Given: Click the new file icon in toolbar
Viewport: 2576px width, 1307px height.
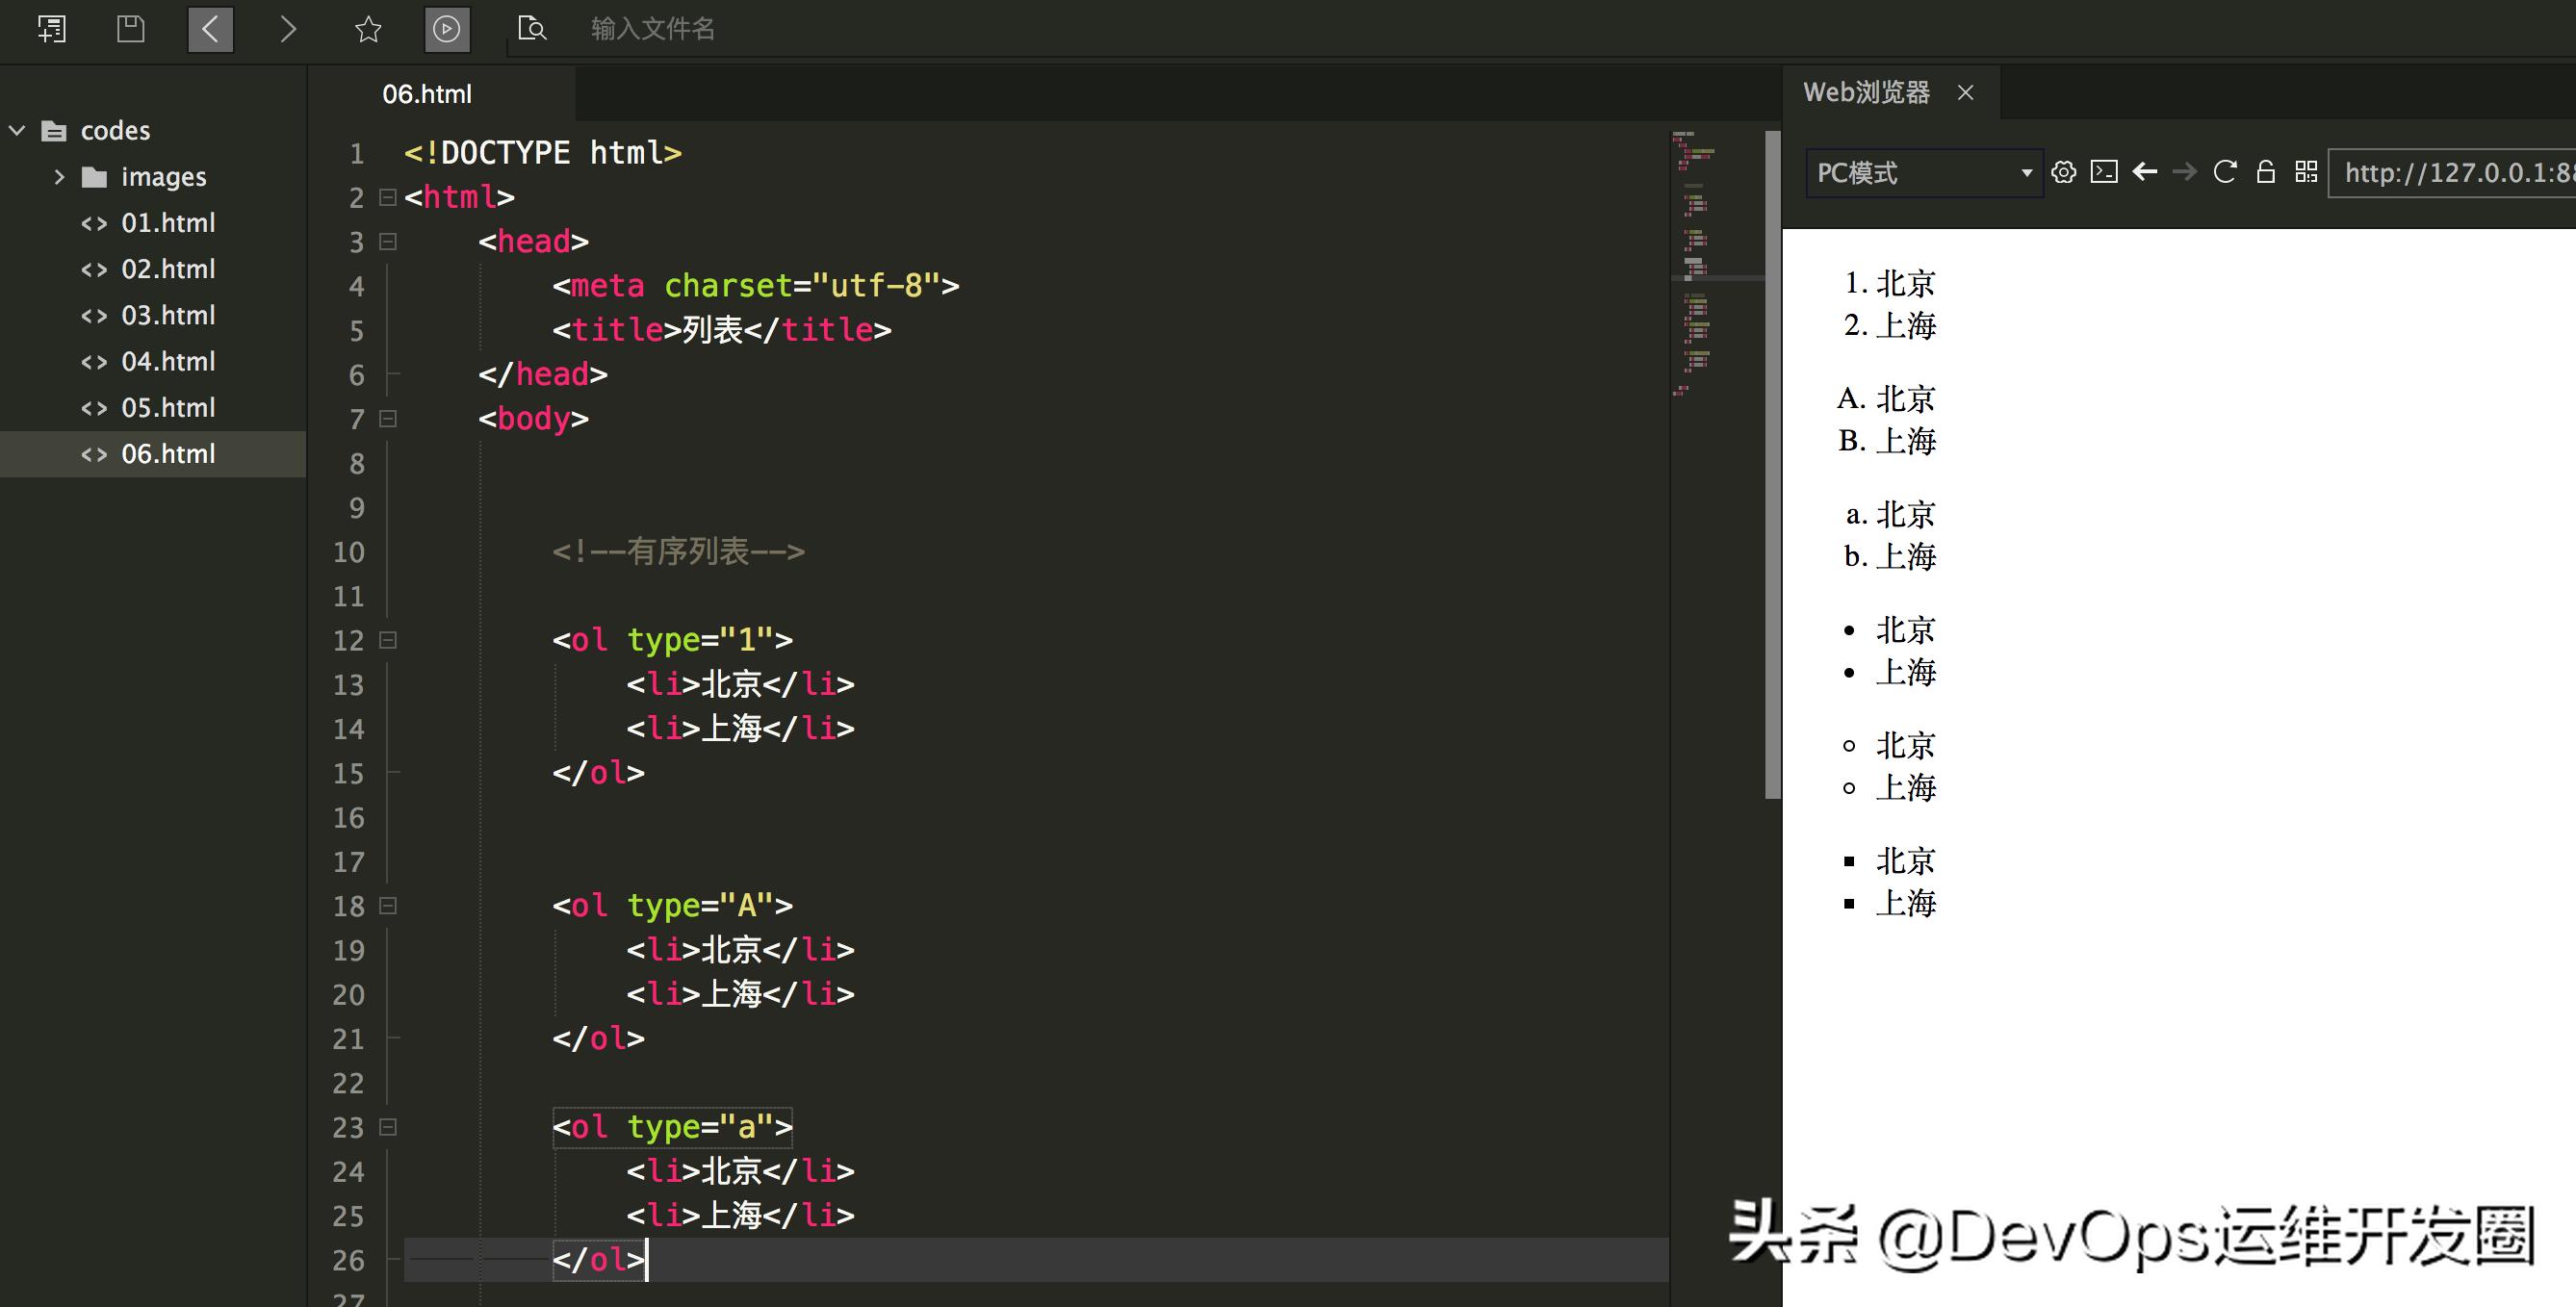Looking at the screenshot, I should [x=51, y=29].
